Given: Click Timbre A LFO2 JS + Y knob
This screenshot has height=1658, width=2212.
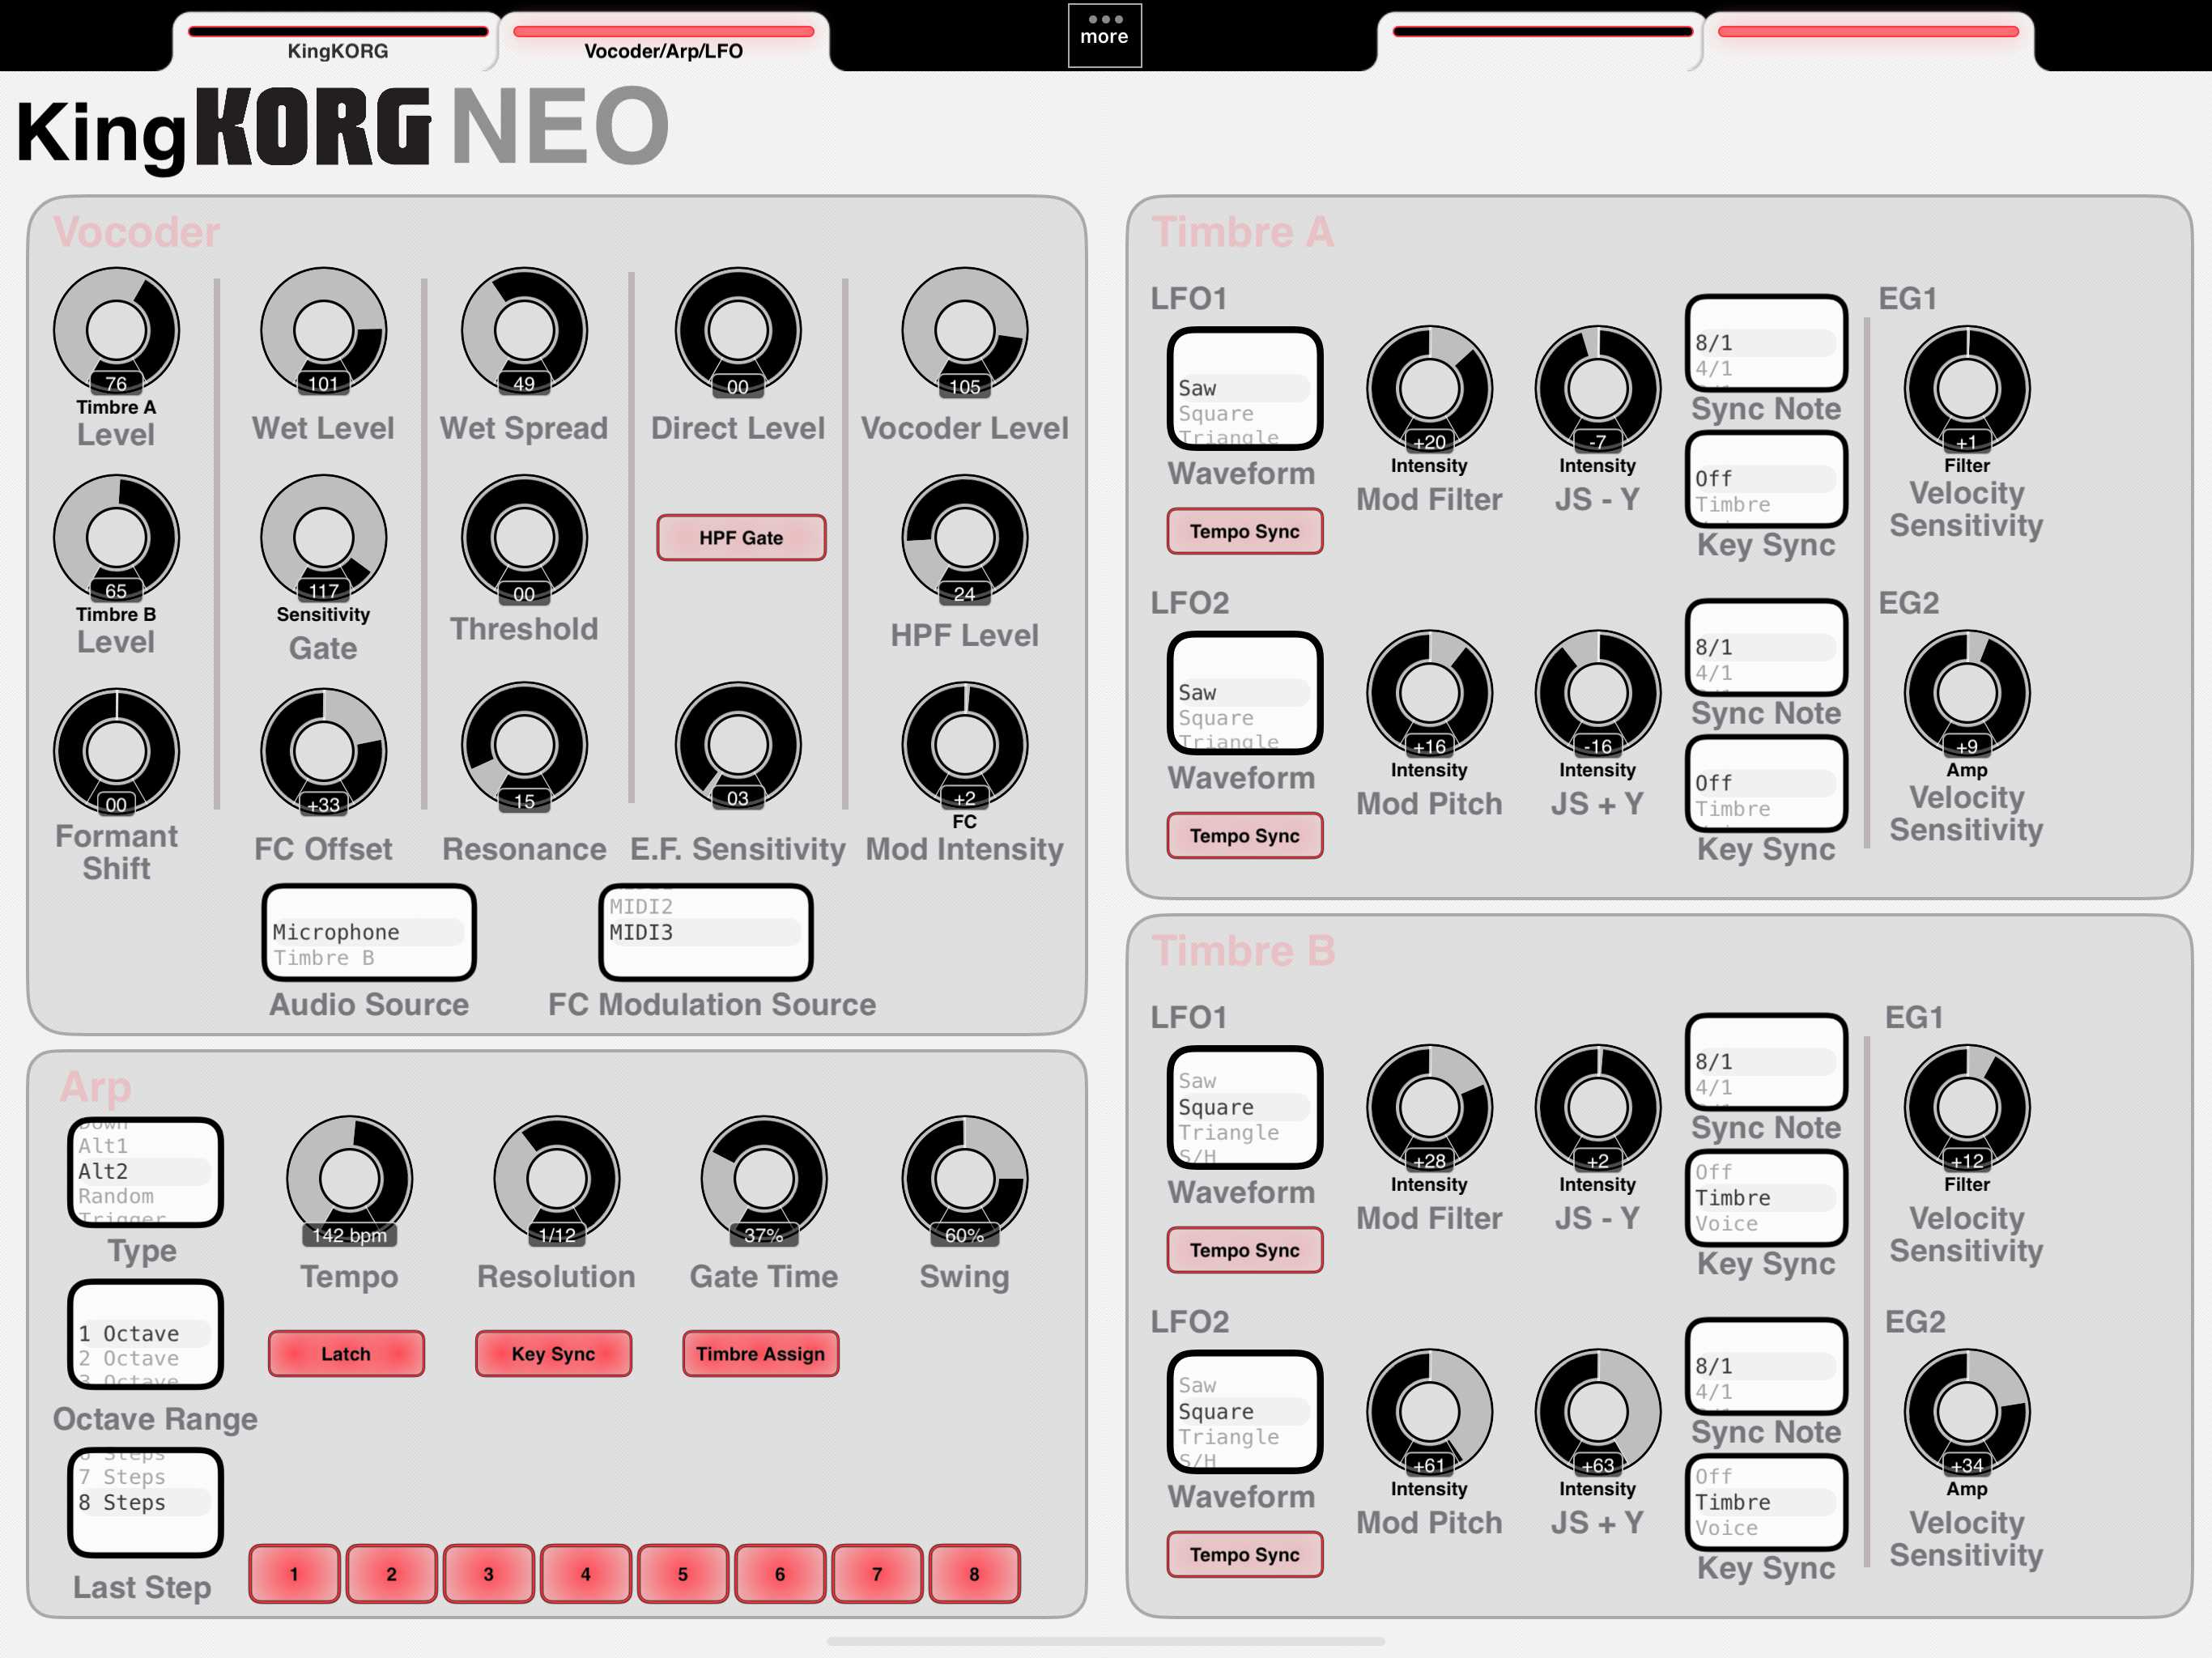Looking at the screenshot, I should [x=1597, y=693].
